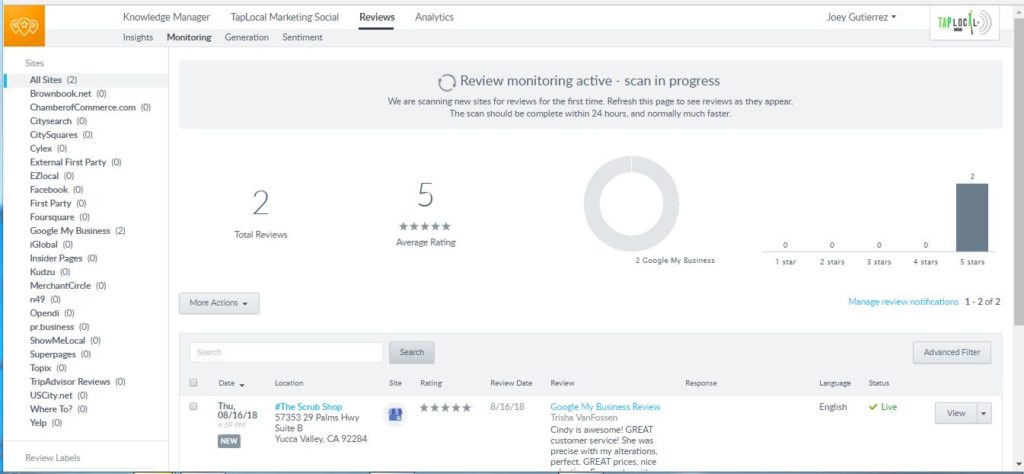Click the 5 stars bar in chart
Image resolution: width=1024 pixels, height=474 pixels.
972,217
